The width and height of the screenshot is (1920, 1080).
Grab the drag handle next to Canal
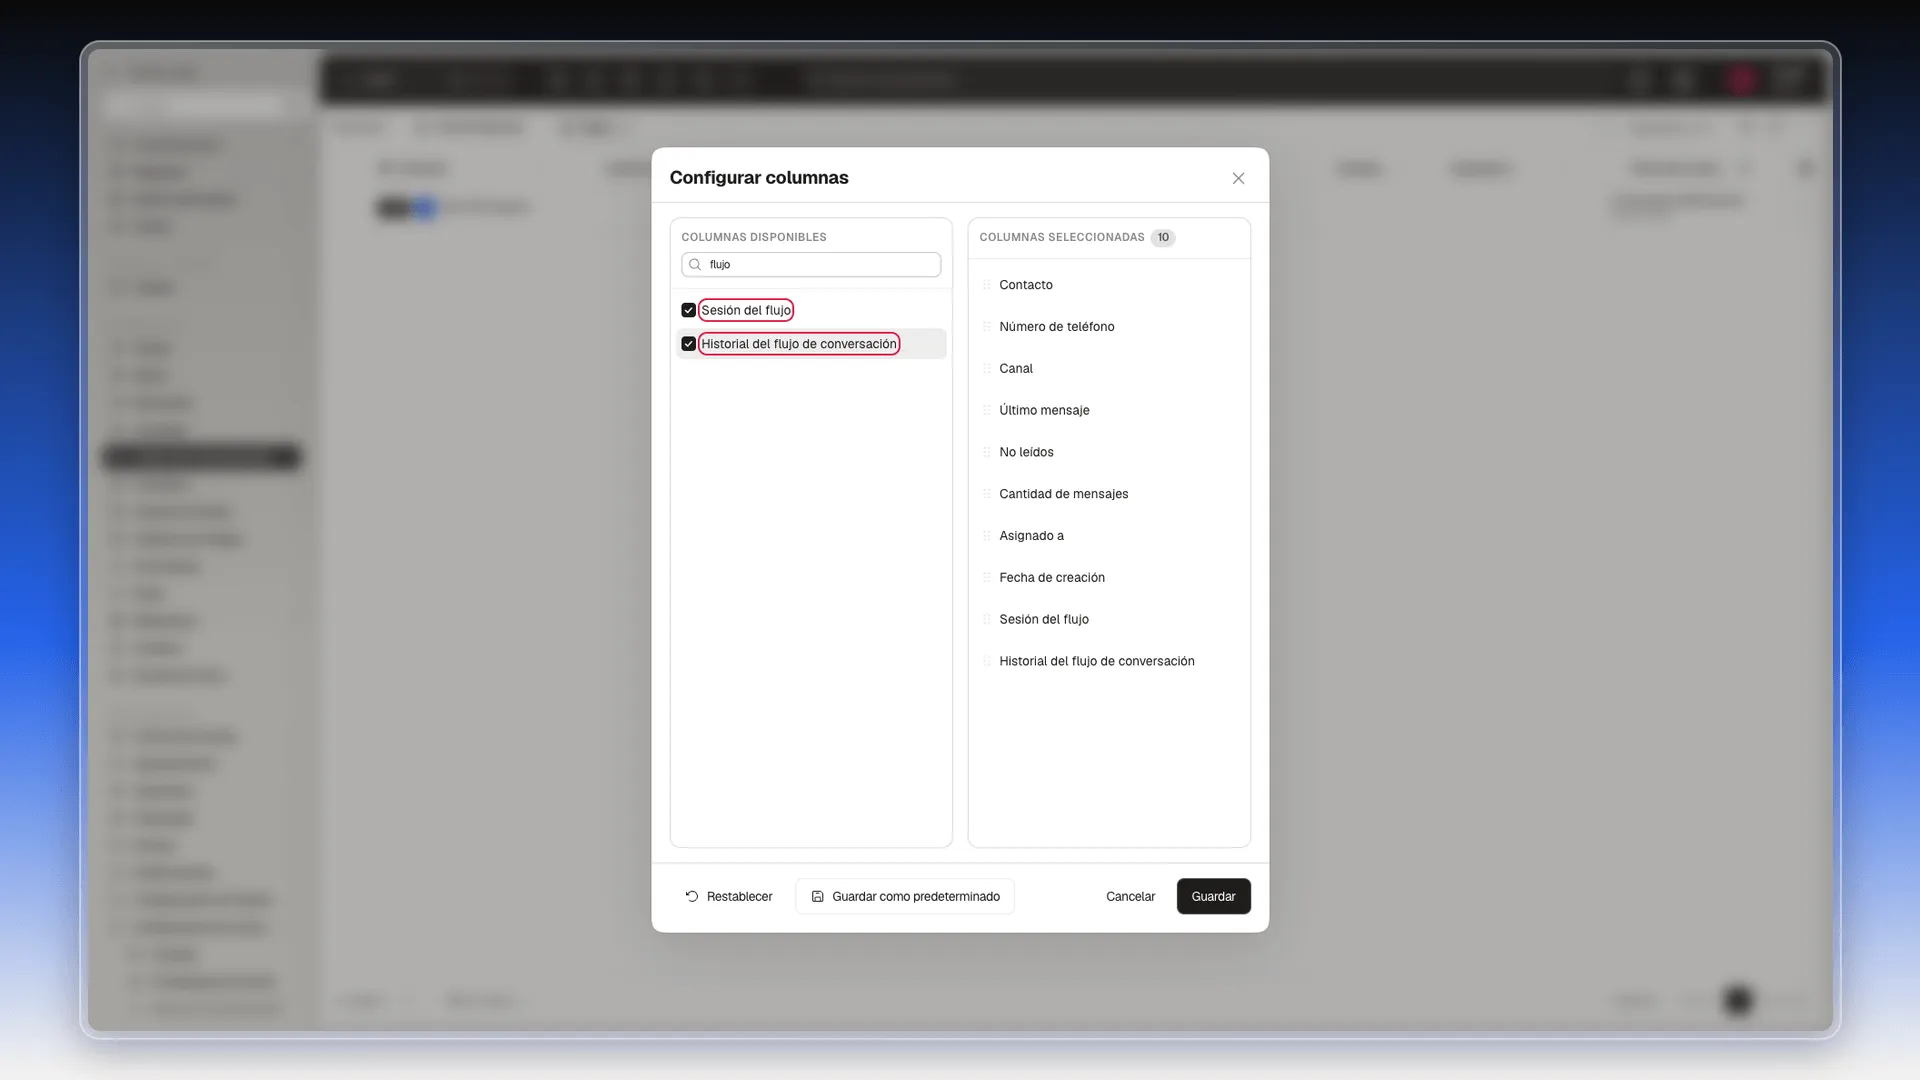click(x=987, y=369)
